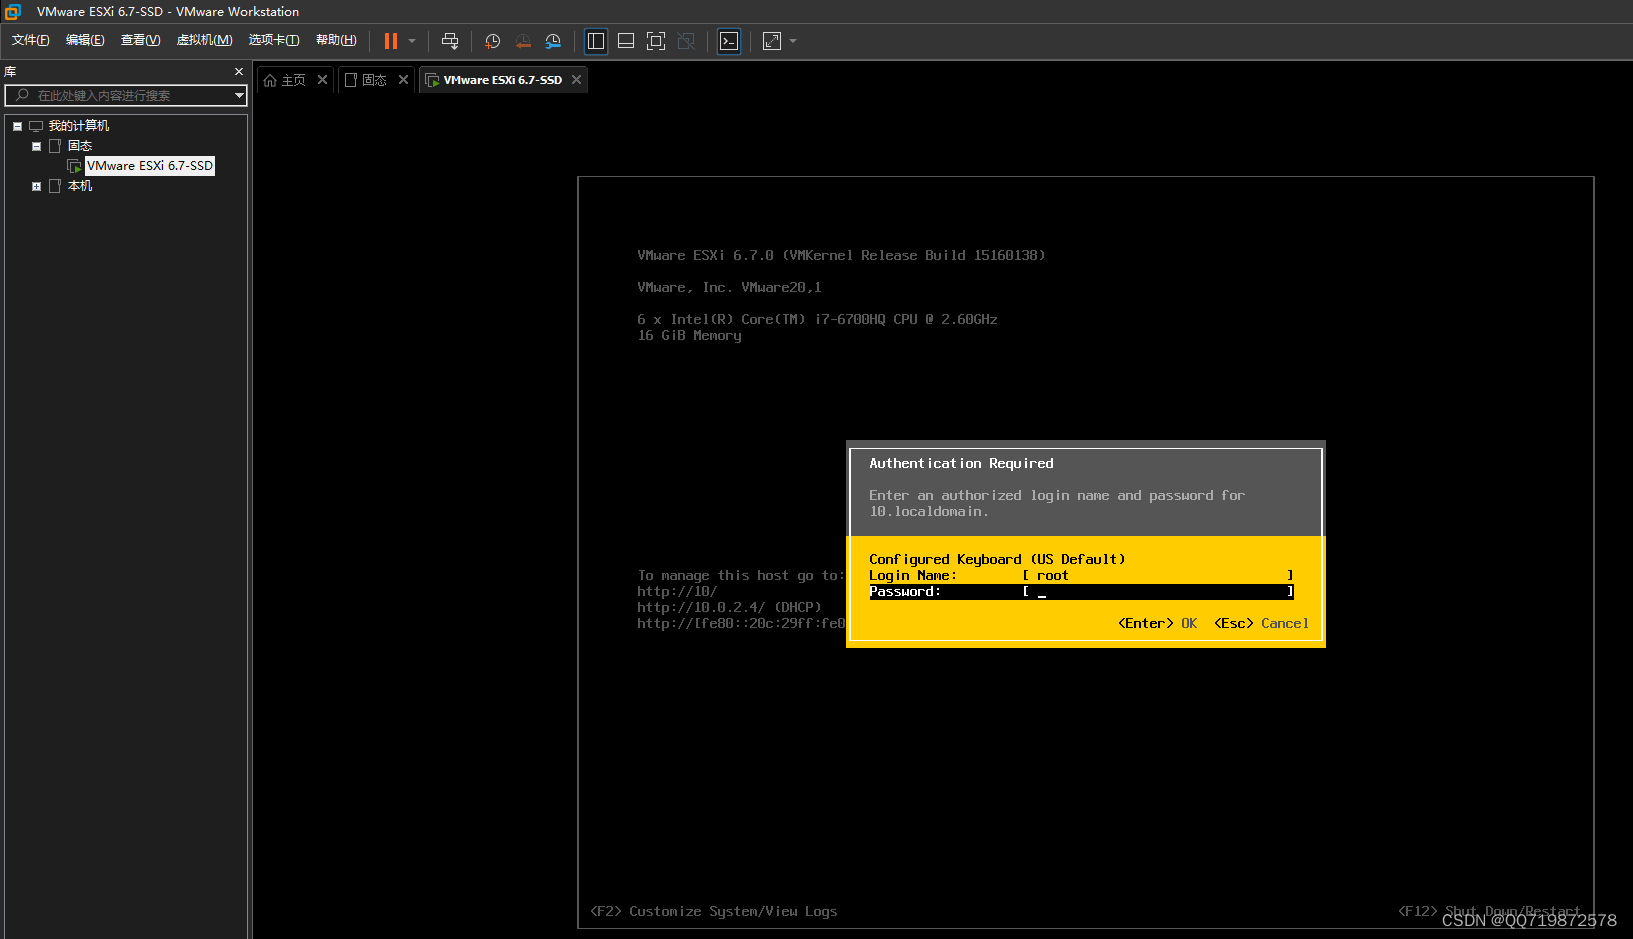Take a snapshot of the virtual machine
1633x939 pixels.
coord(493,41)
